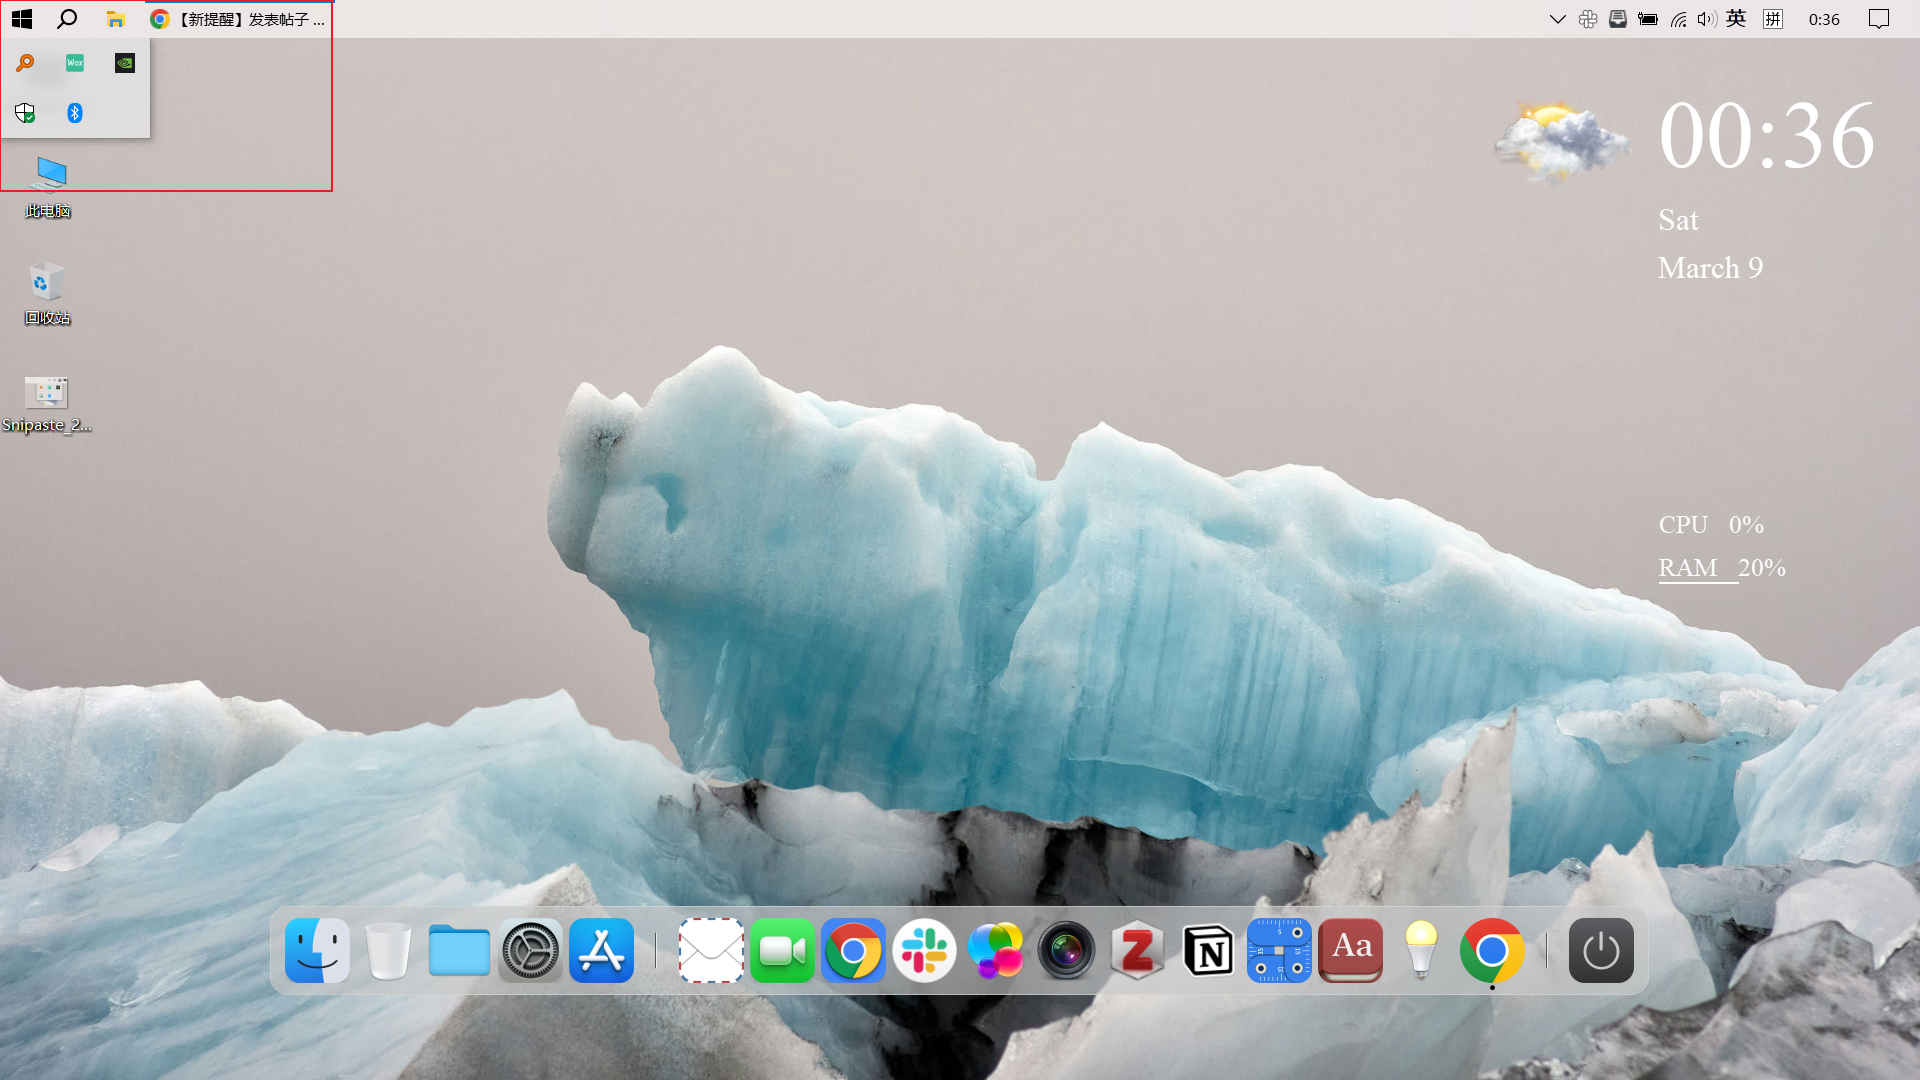Open the Dictionary Aa dock icon
1920x1080 pixels.
pyautogui.click(x=1350, y=950)
